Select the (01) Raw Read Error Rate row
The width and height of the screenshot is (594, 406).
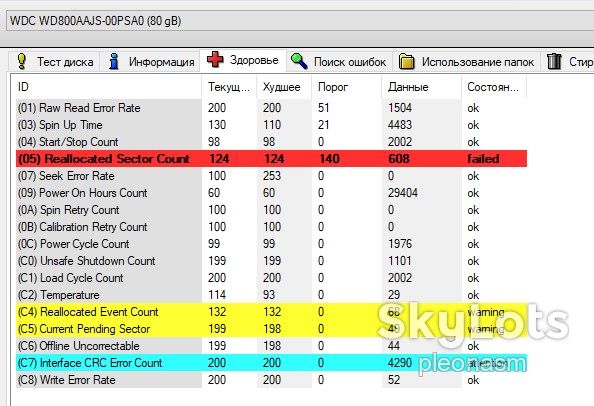tap(271, 108)
